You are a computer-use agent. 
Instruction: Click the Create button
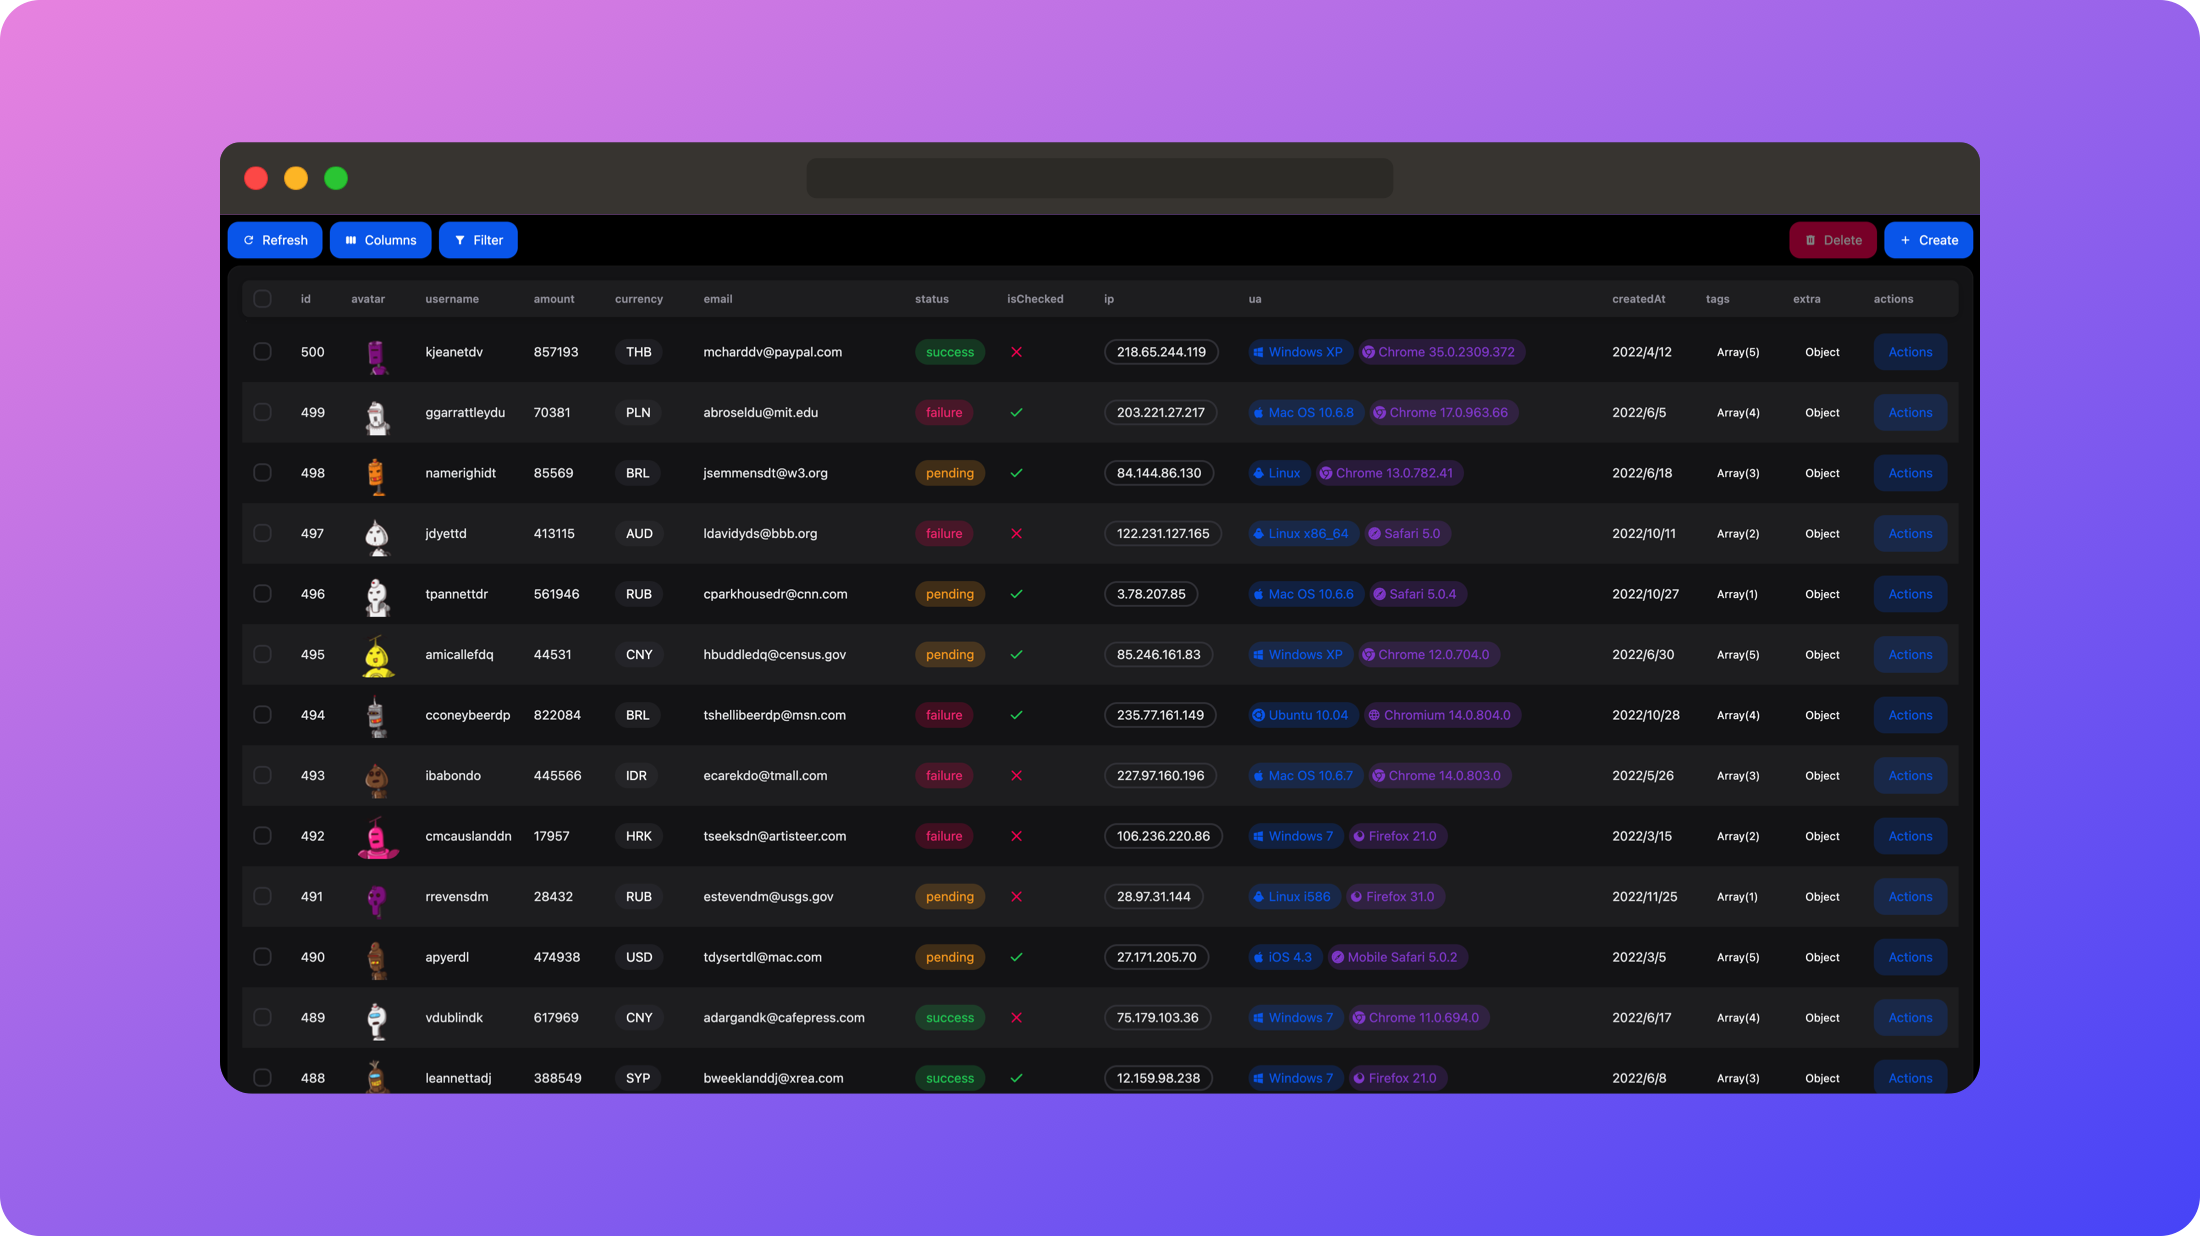click(1928, 240)
